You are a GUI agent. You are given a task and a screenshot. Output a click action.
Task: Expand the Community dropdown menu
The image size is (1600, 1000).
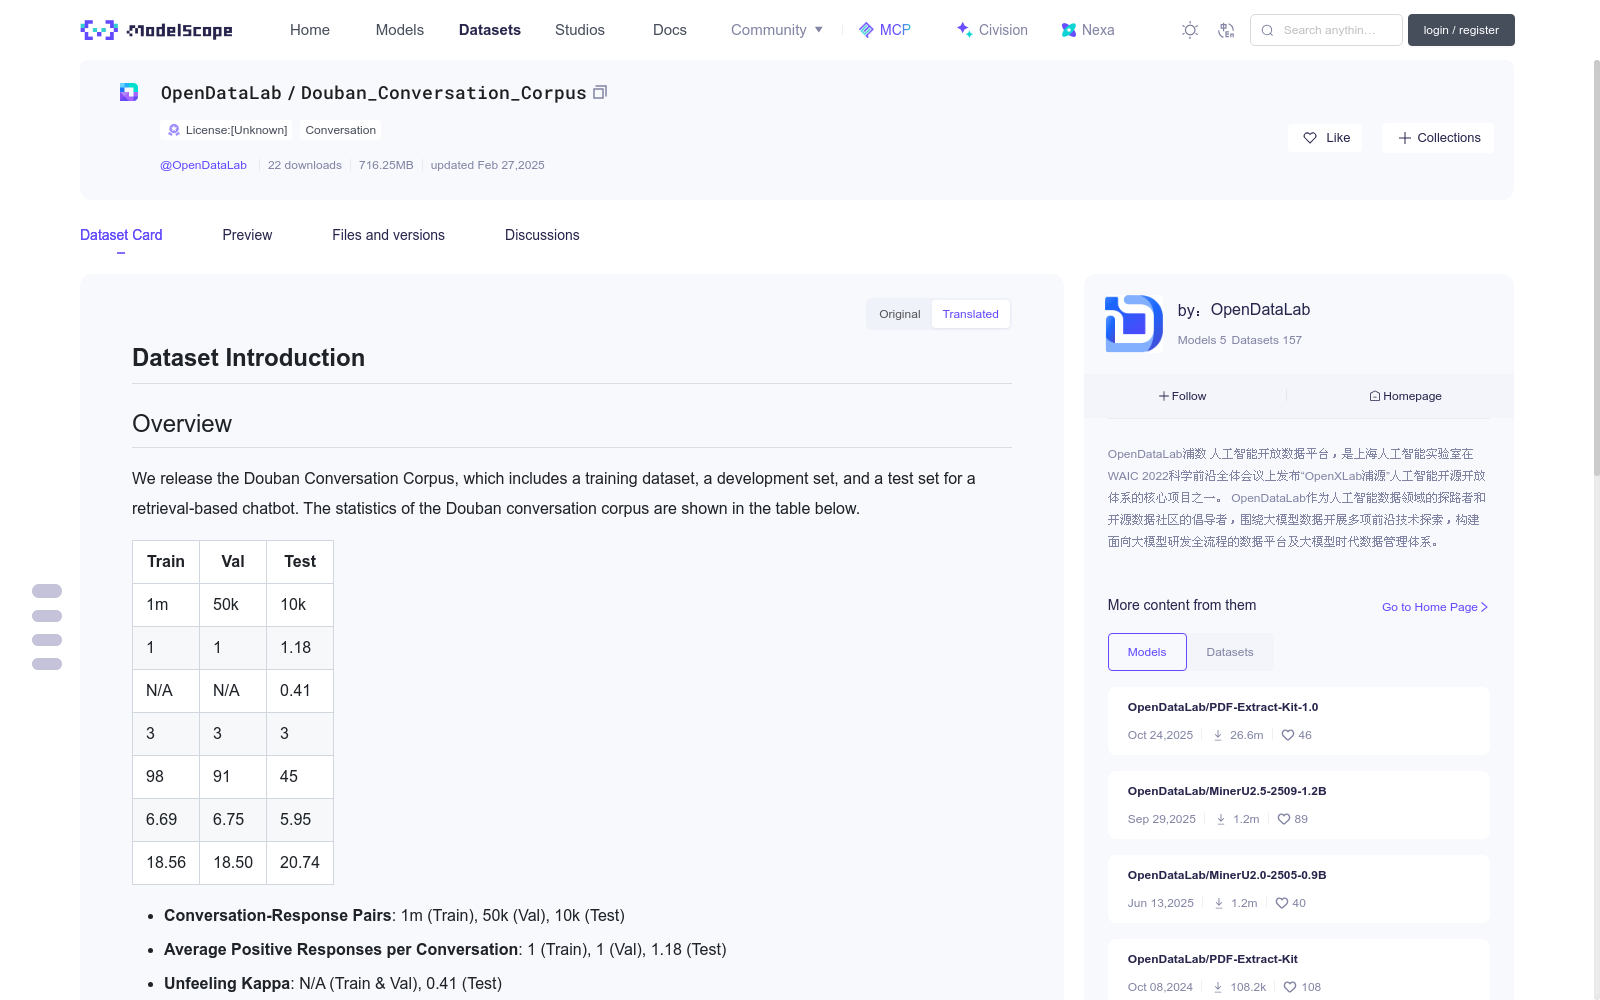pyautogui.click(x=777, y=30)
